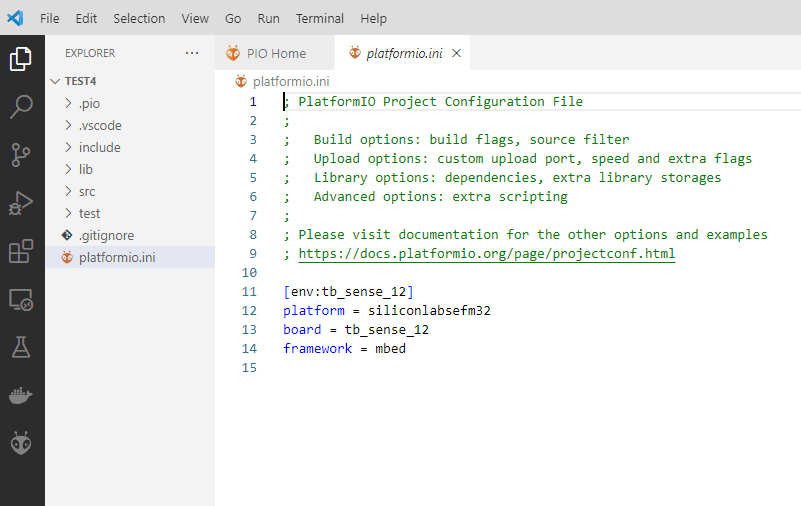Switch to the PIO Home tab
Viewport: 801px width, 506px height.
click(275, 53)
